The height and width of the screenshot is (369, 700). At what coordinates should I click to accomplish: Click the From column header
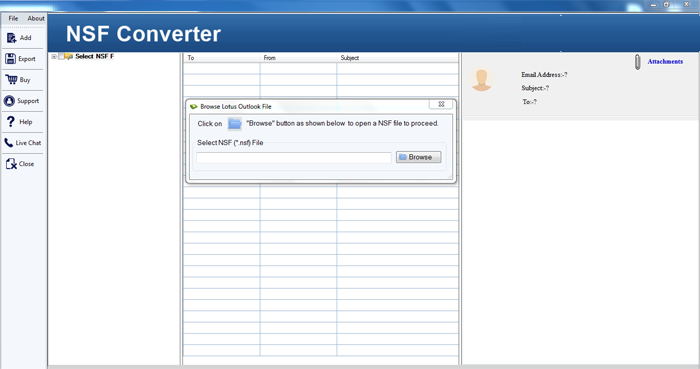click(x=298, y=58)
